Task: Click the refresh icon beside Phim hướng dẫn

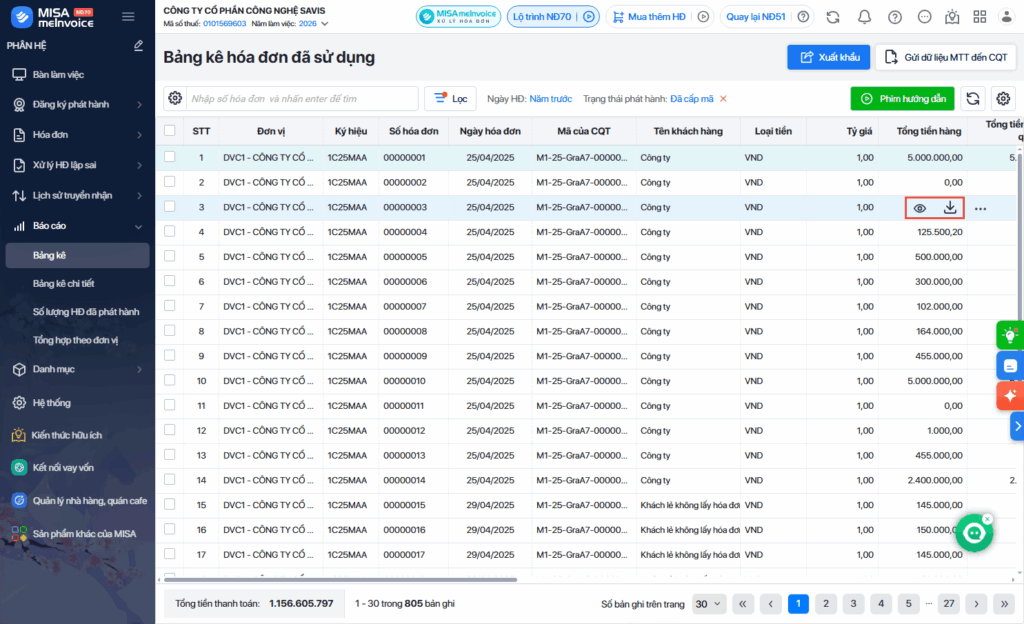Action: 972,98
